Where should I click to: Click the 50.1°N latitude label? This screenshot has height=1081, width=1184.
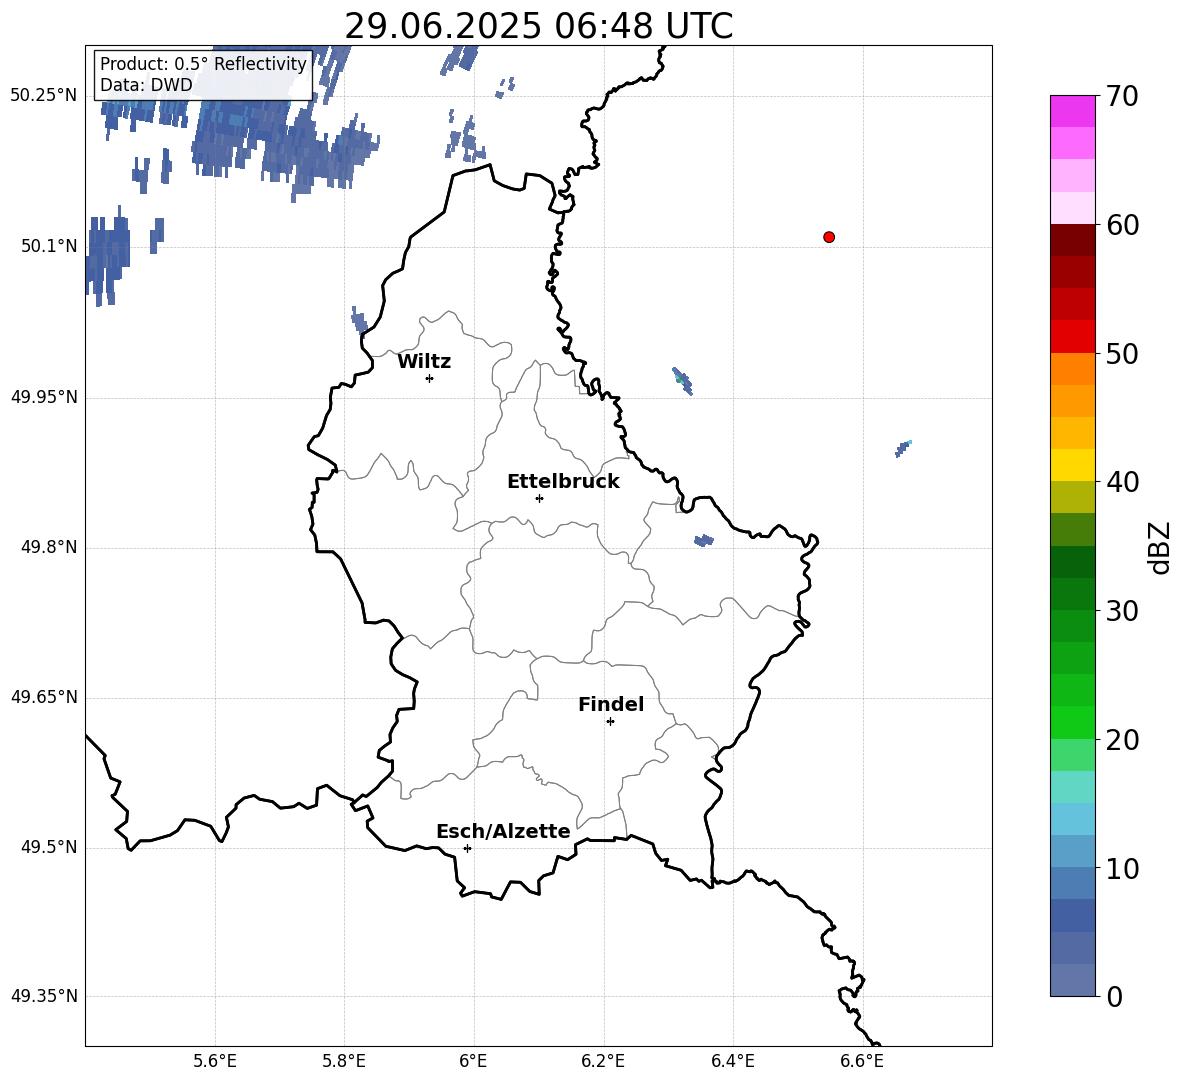click(49, 246)
